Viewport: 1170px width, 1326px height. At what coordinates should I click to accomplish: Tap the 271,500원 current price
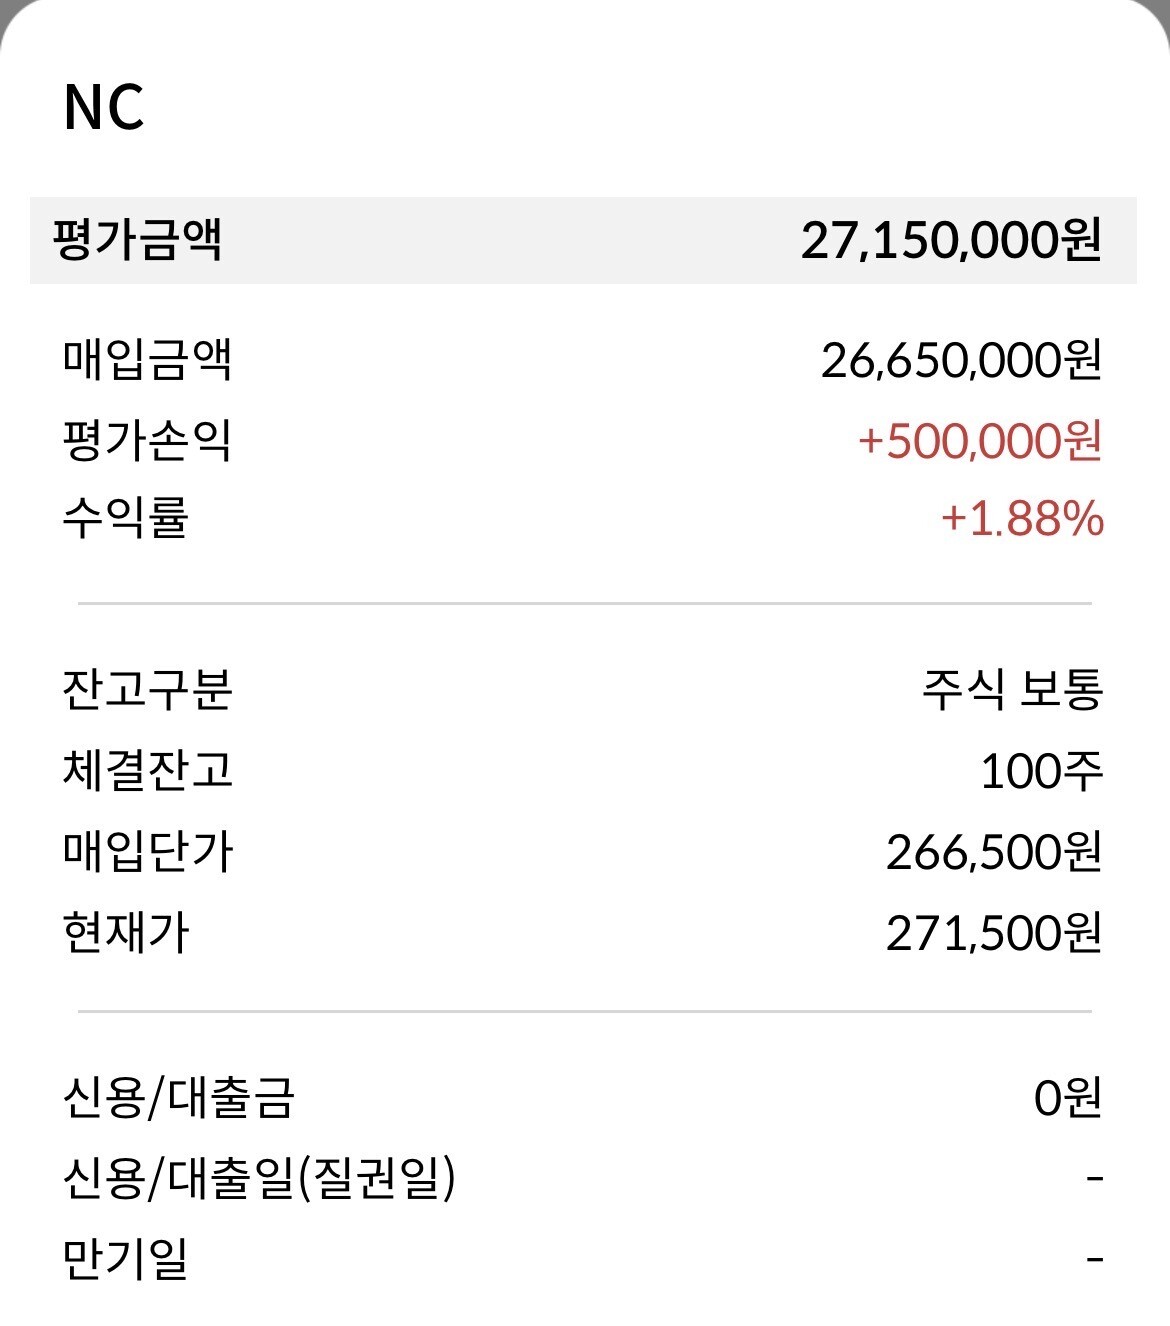pos(993,933)
